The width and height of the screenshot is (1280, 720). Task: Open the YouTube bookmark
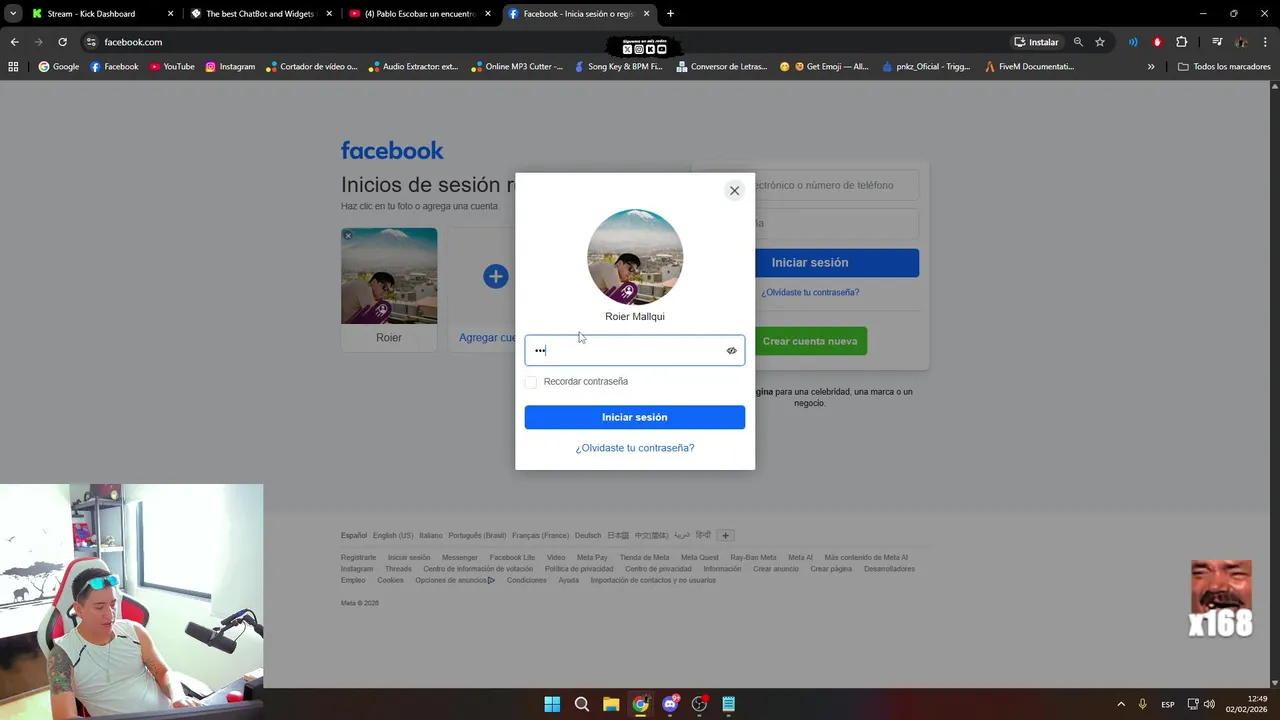click(172, 67)
